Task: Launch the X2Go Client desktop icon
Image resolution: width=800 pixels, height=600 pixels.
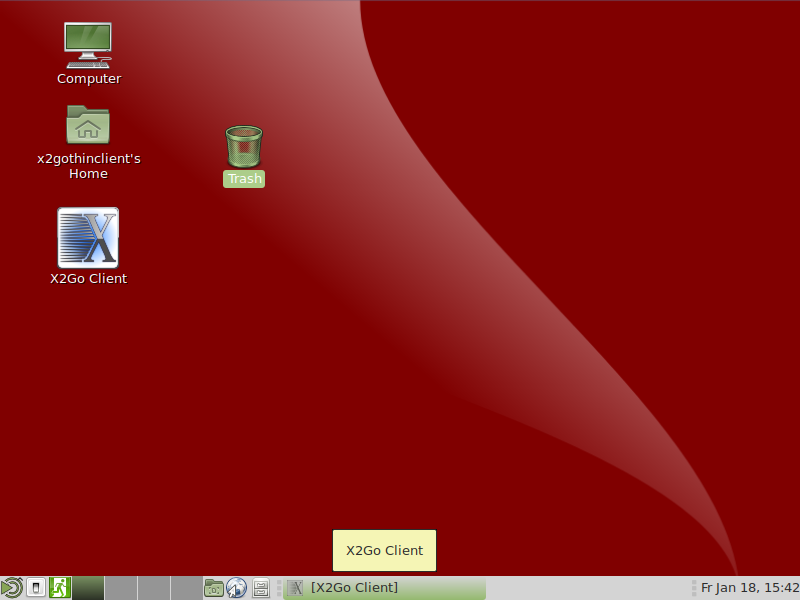Action: coord(88,238)
